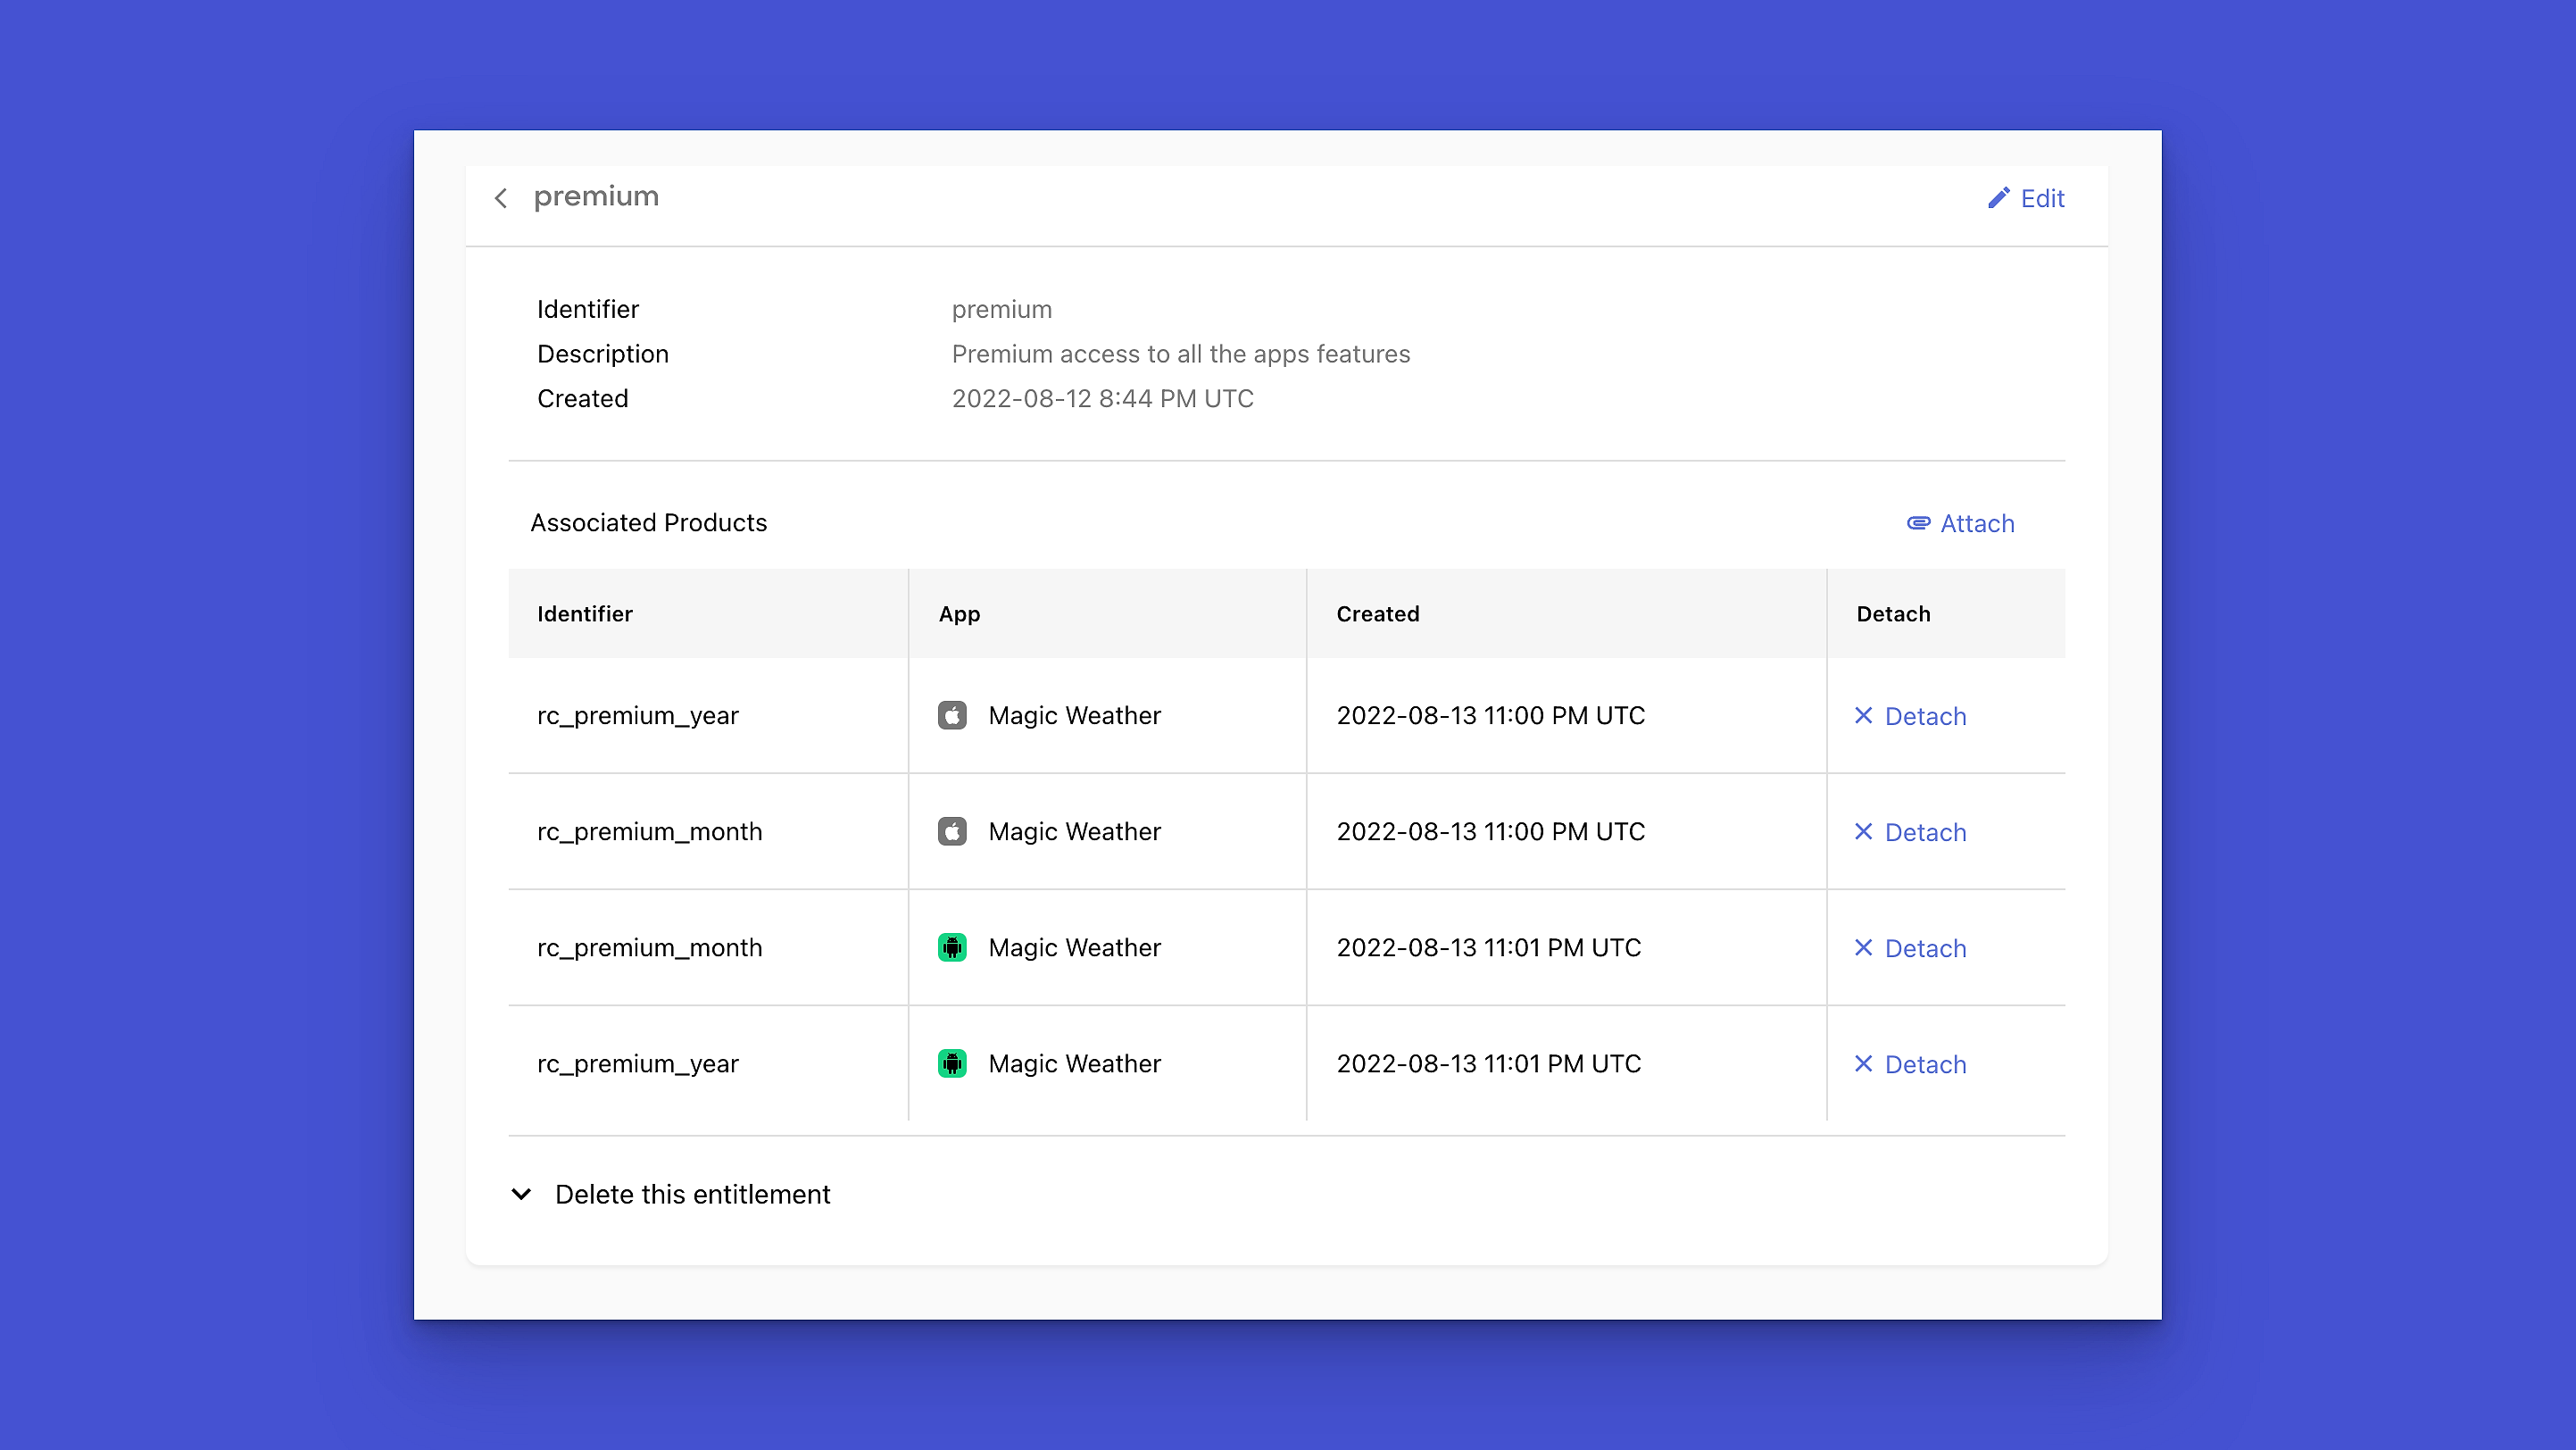Click the Created column header in table
Screen dimensions: 2576x1450
(x=1377, y=614)
